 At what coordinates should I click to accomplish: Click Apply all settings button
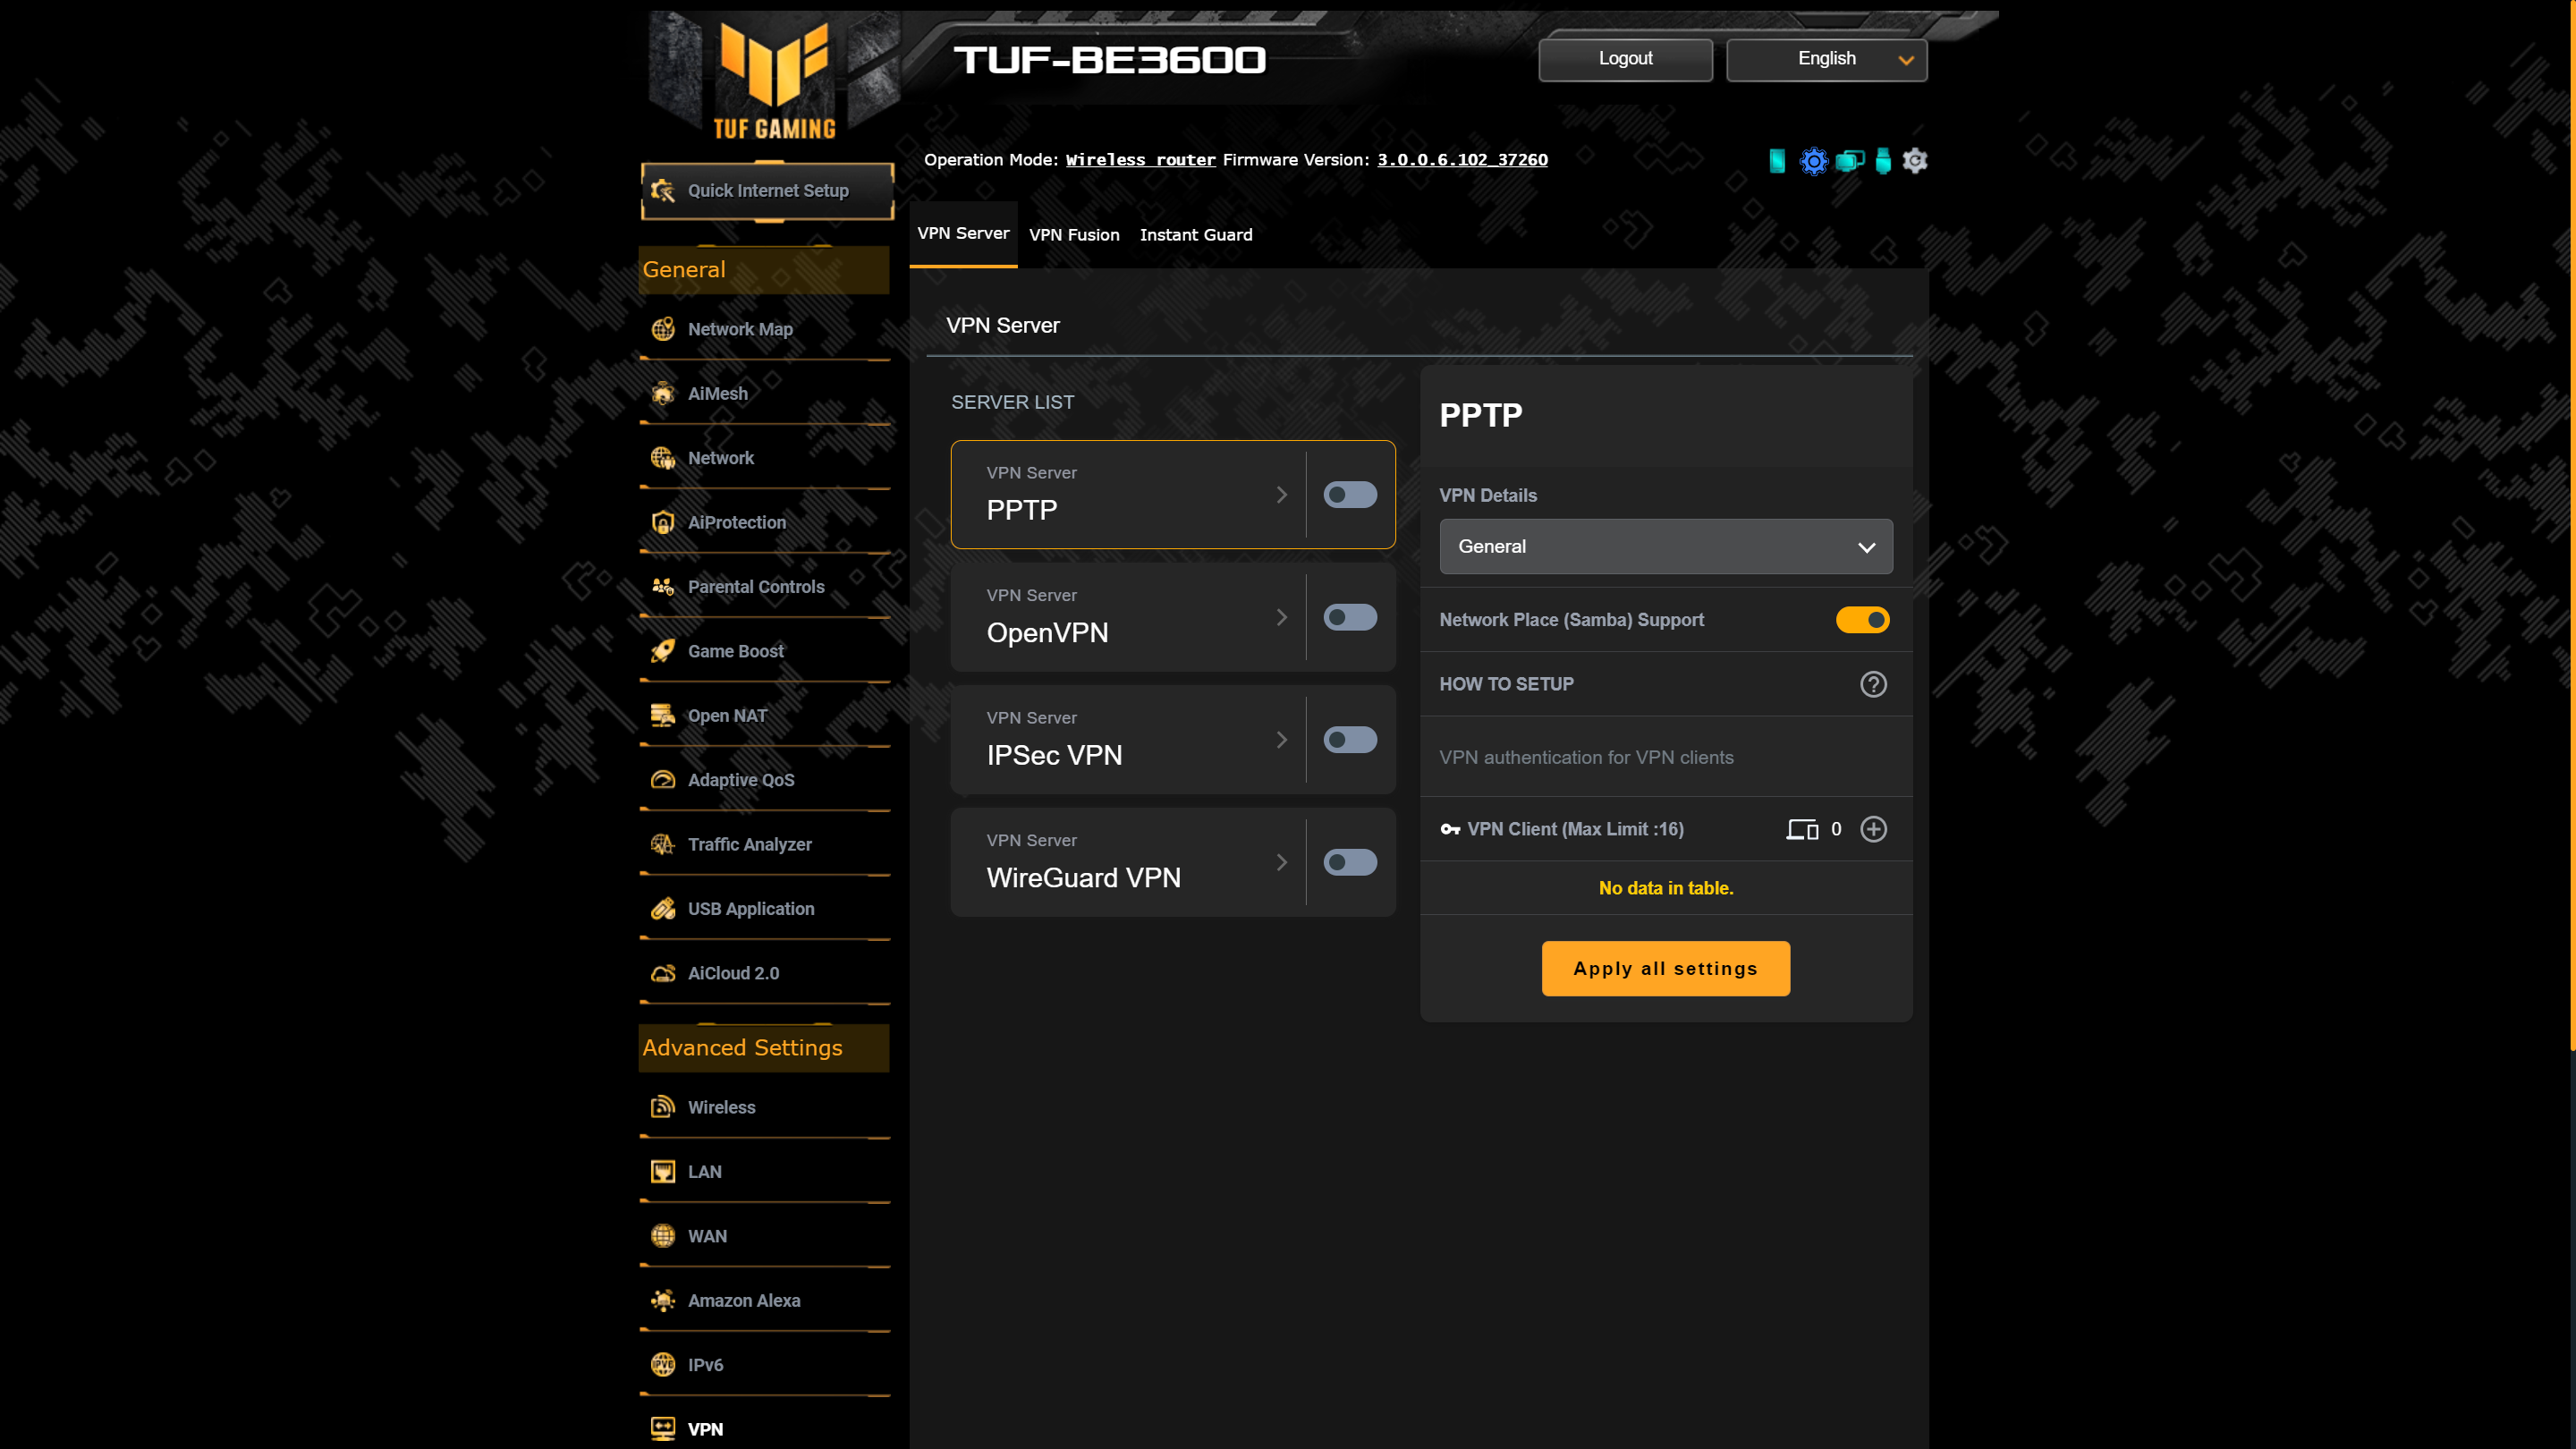(x=1666, y=968)
